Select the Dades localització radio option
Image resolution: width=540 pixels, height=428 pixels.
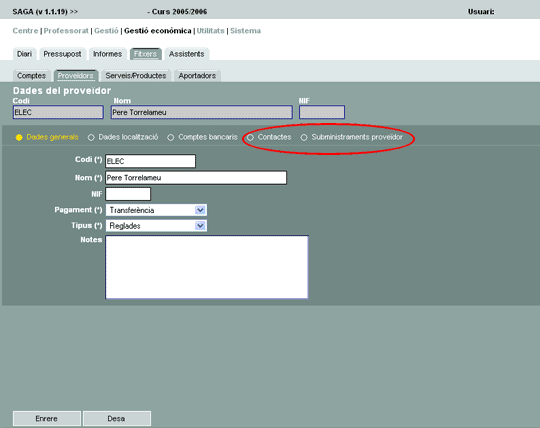pyautogui.click(x=91, y=137)
